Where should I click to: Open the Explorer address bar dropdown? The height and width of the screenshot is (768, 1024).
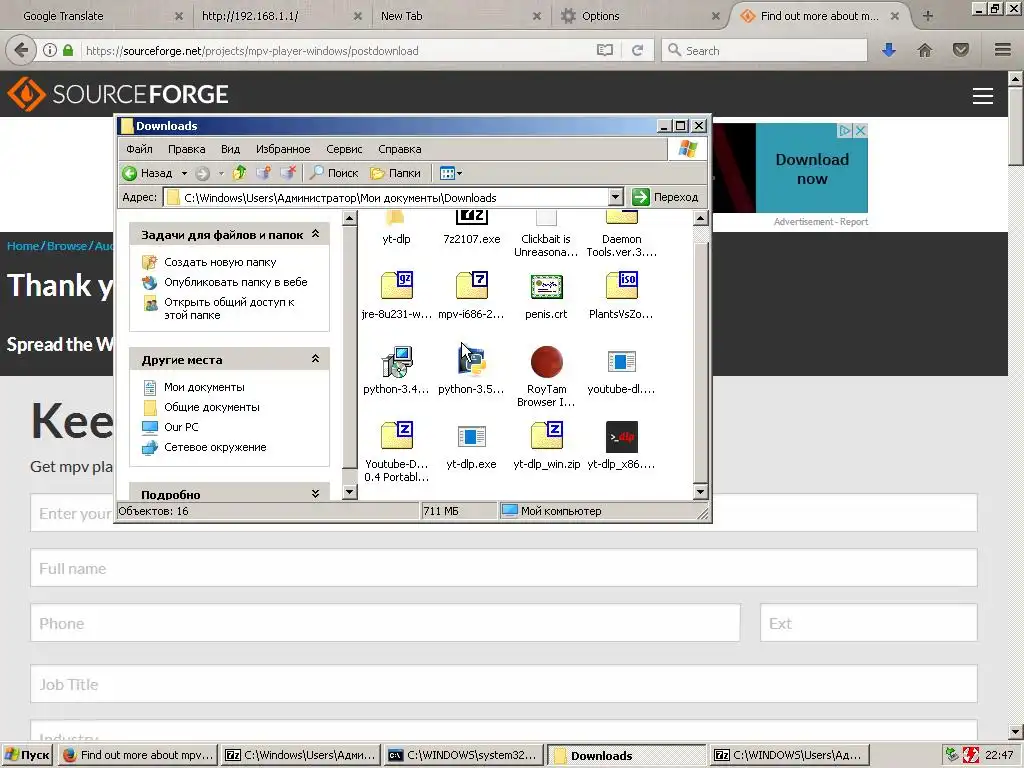click(x=615, y=197)
